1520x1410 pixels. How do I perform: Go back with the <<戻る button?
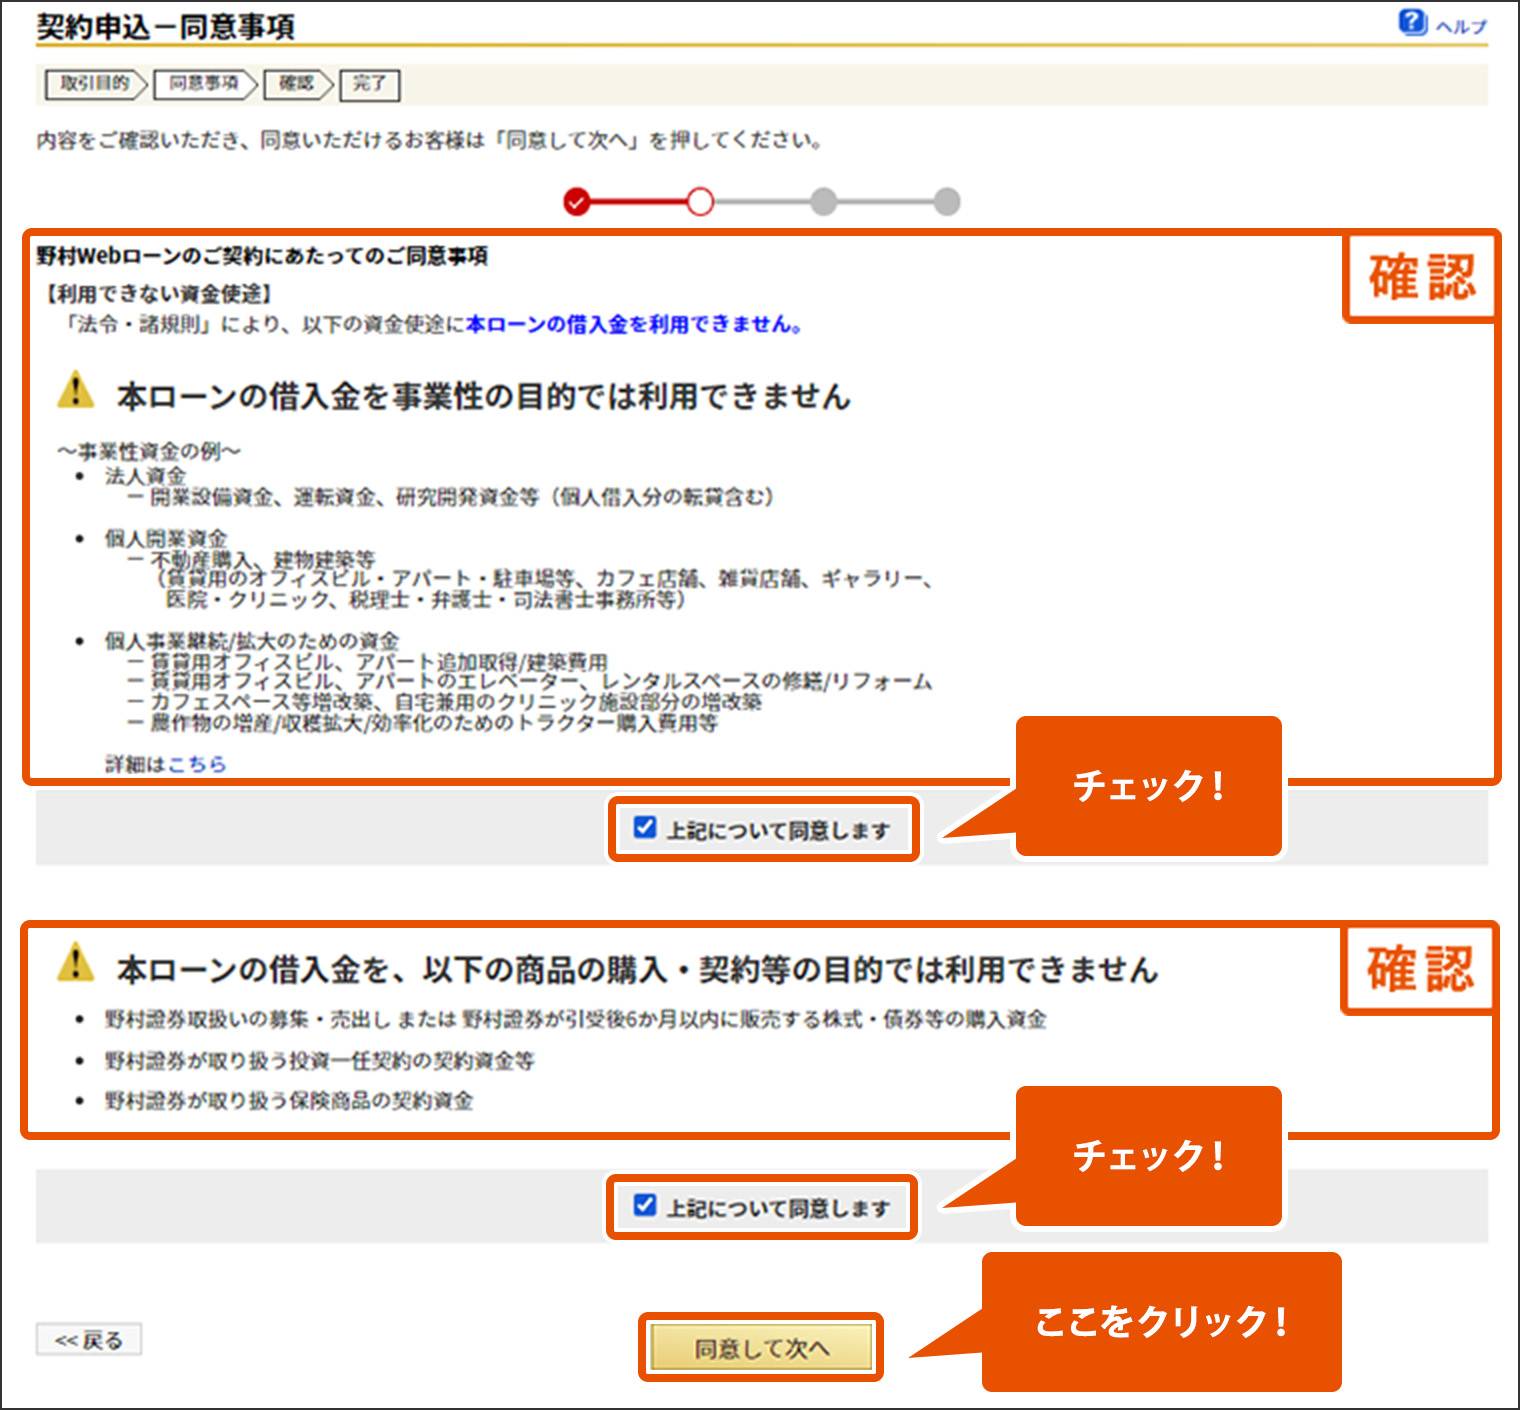(x=89, y=1340)
